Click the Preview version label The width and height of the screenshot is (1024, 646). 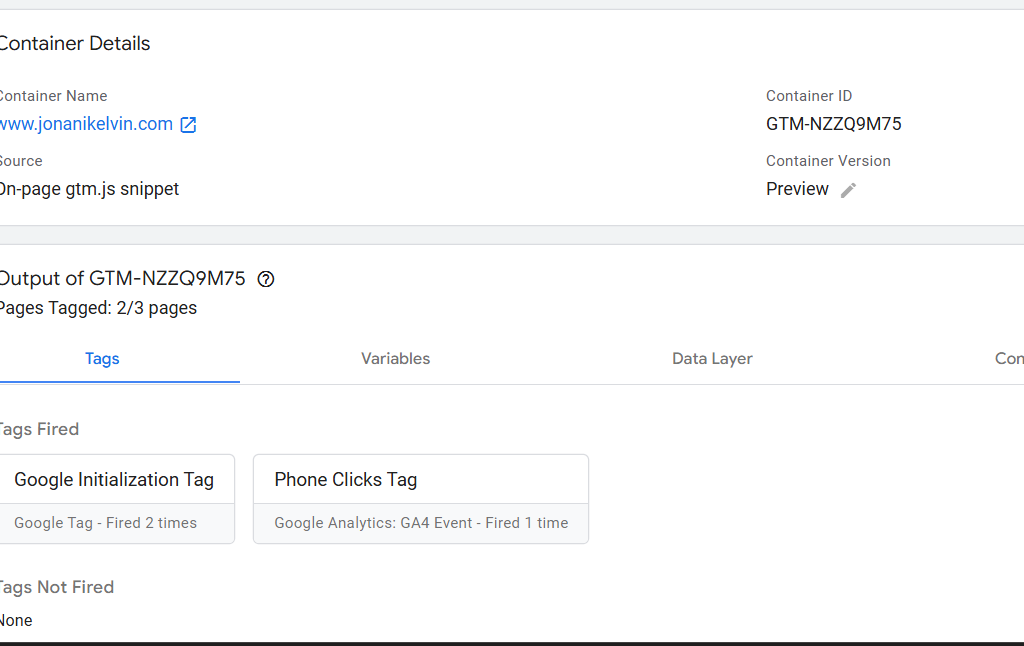coord(797,189)
